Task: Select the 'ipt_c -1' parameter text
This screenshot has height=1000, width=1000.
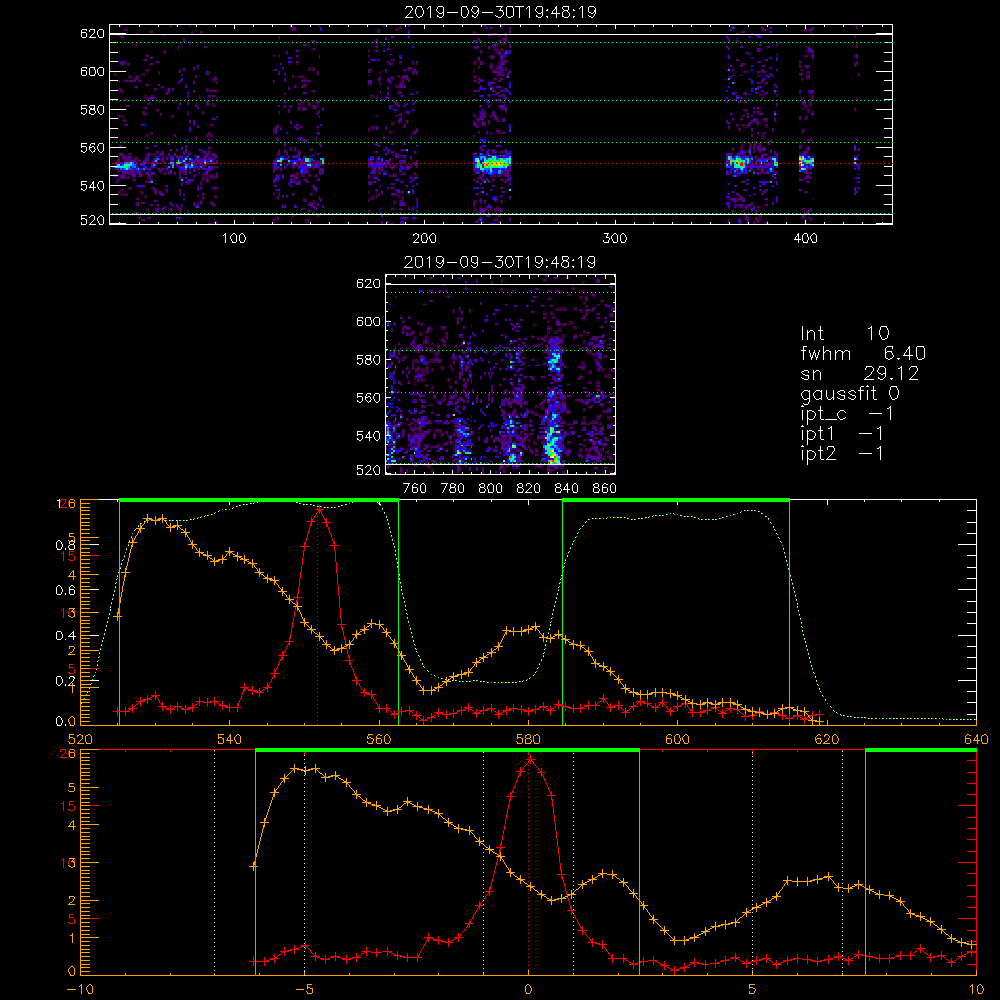Action: (x=847, y=415)
